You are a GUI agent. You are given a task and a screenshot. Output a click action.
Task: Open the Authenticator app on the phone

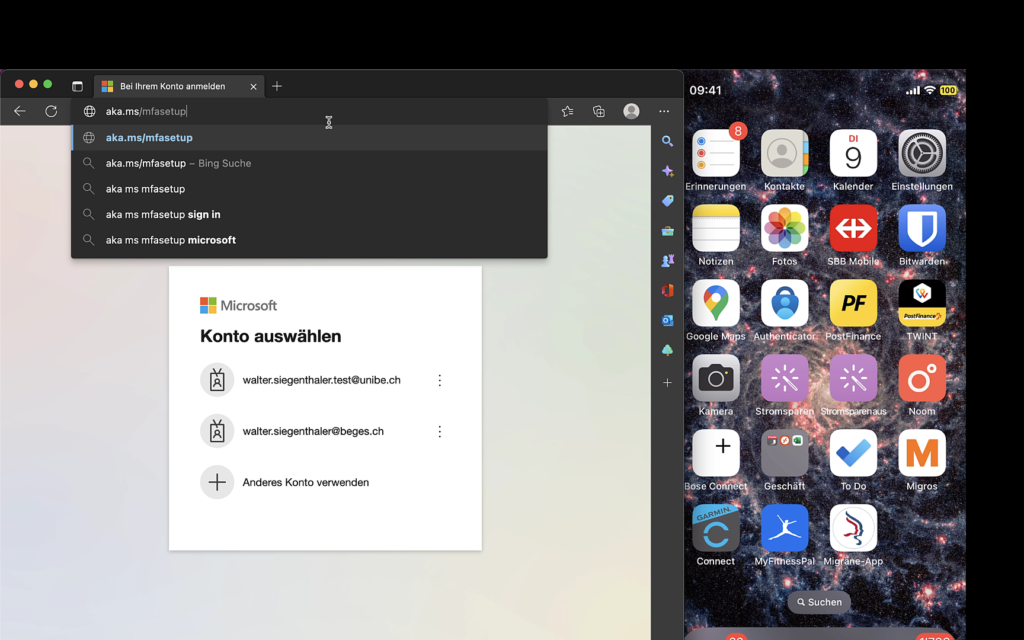click(784, 303)
